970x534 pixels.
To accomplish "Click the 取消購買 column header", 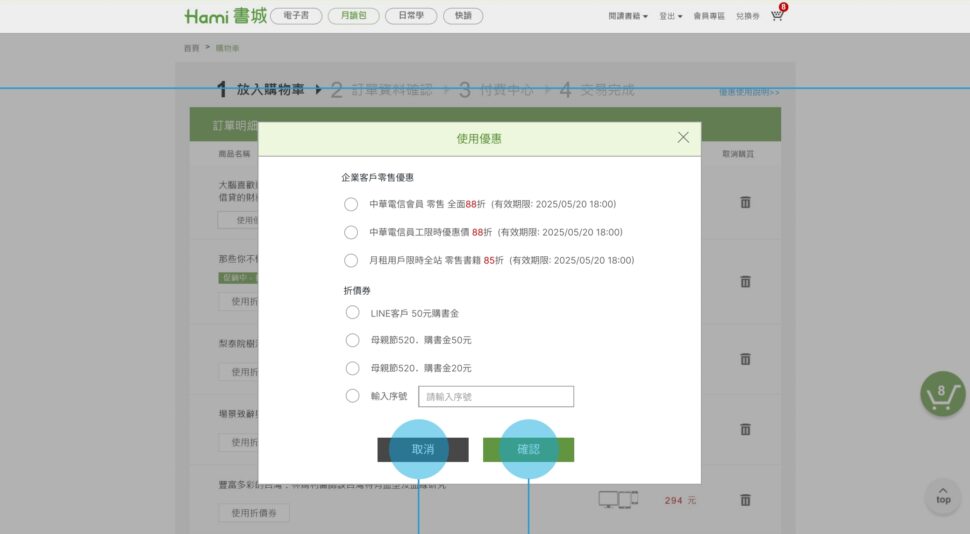I will tap(738, 154).
